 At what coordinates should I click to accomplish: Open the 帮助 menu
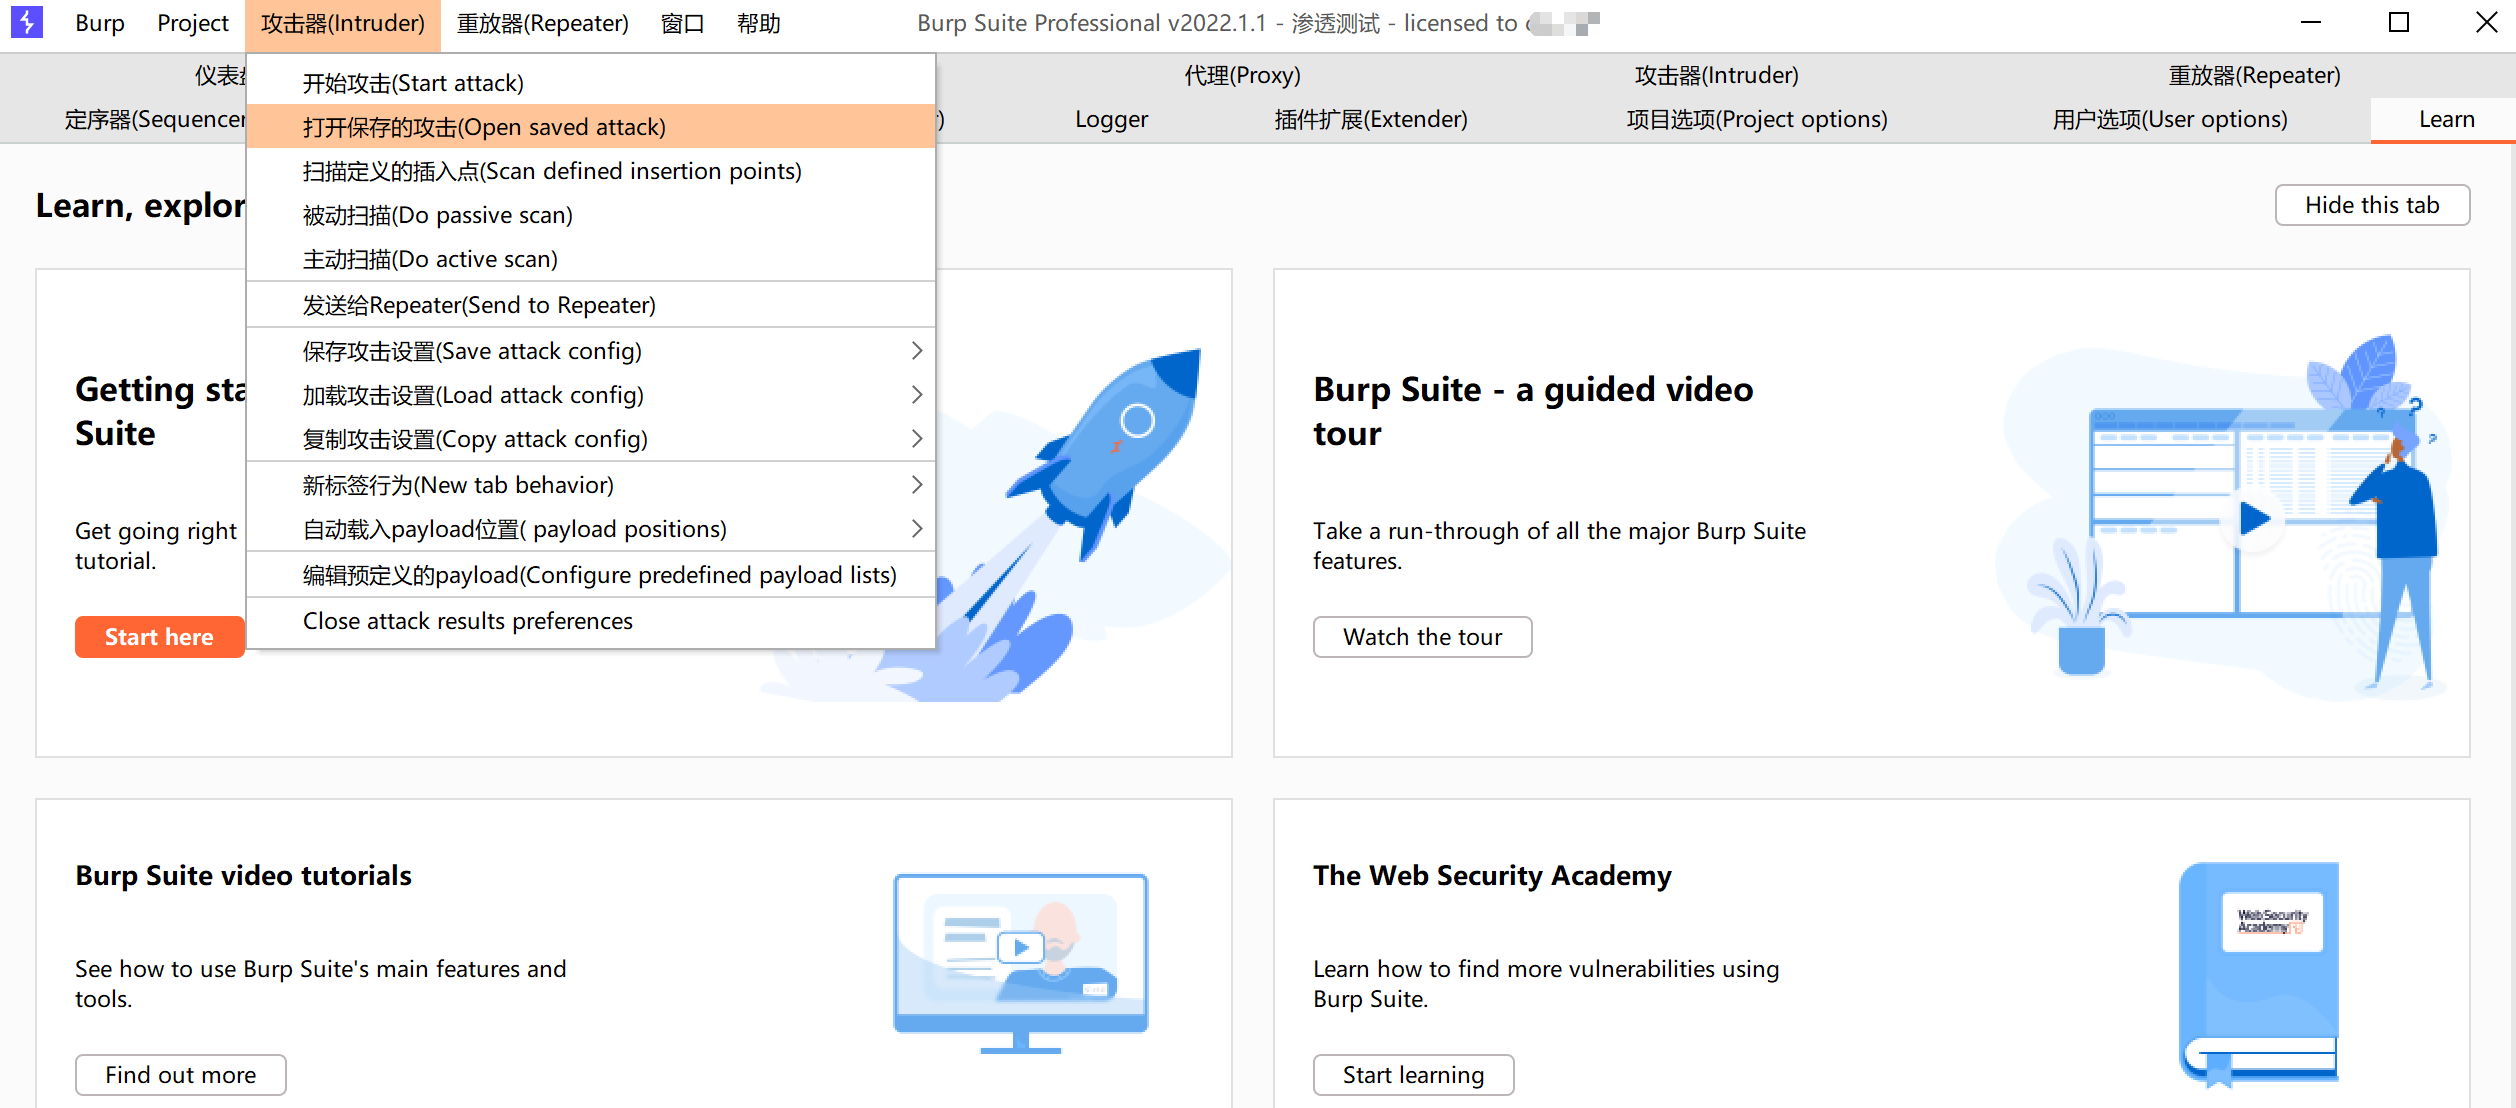(759, 23)
